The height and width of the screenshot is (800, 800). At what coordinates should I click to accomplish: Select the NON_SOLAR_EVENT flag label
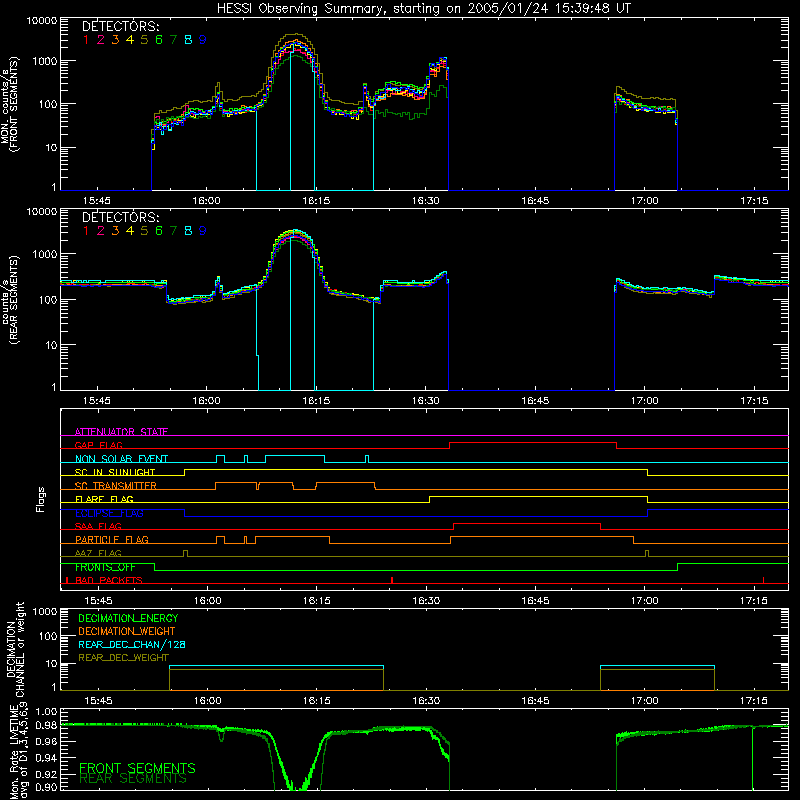[121, 459]
